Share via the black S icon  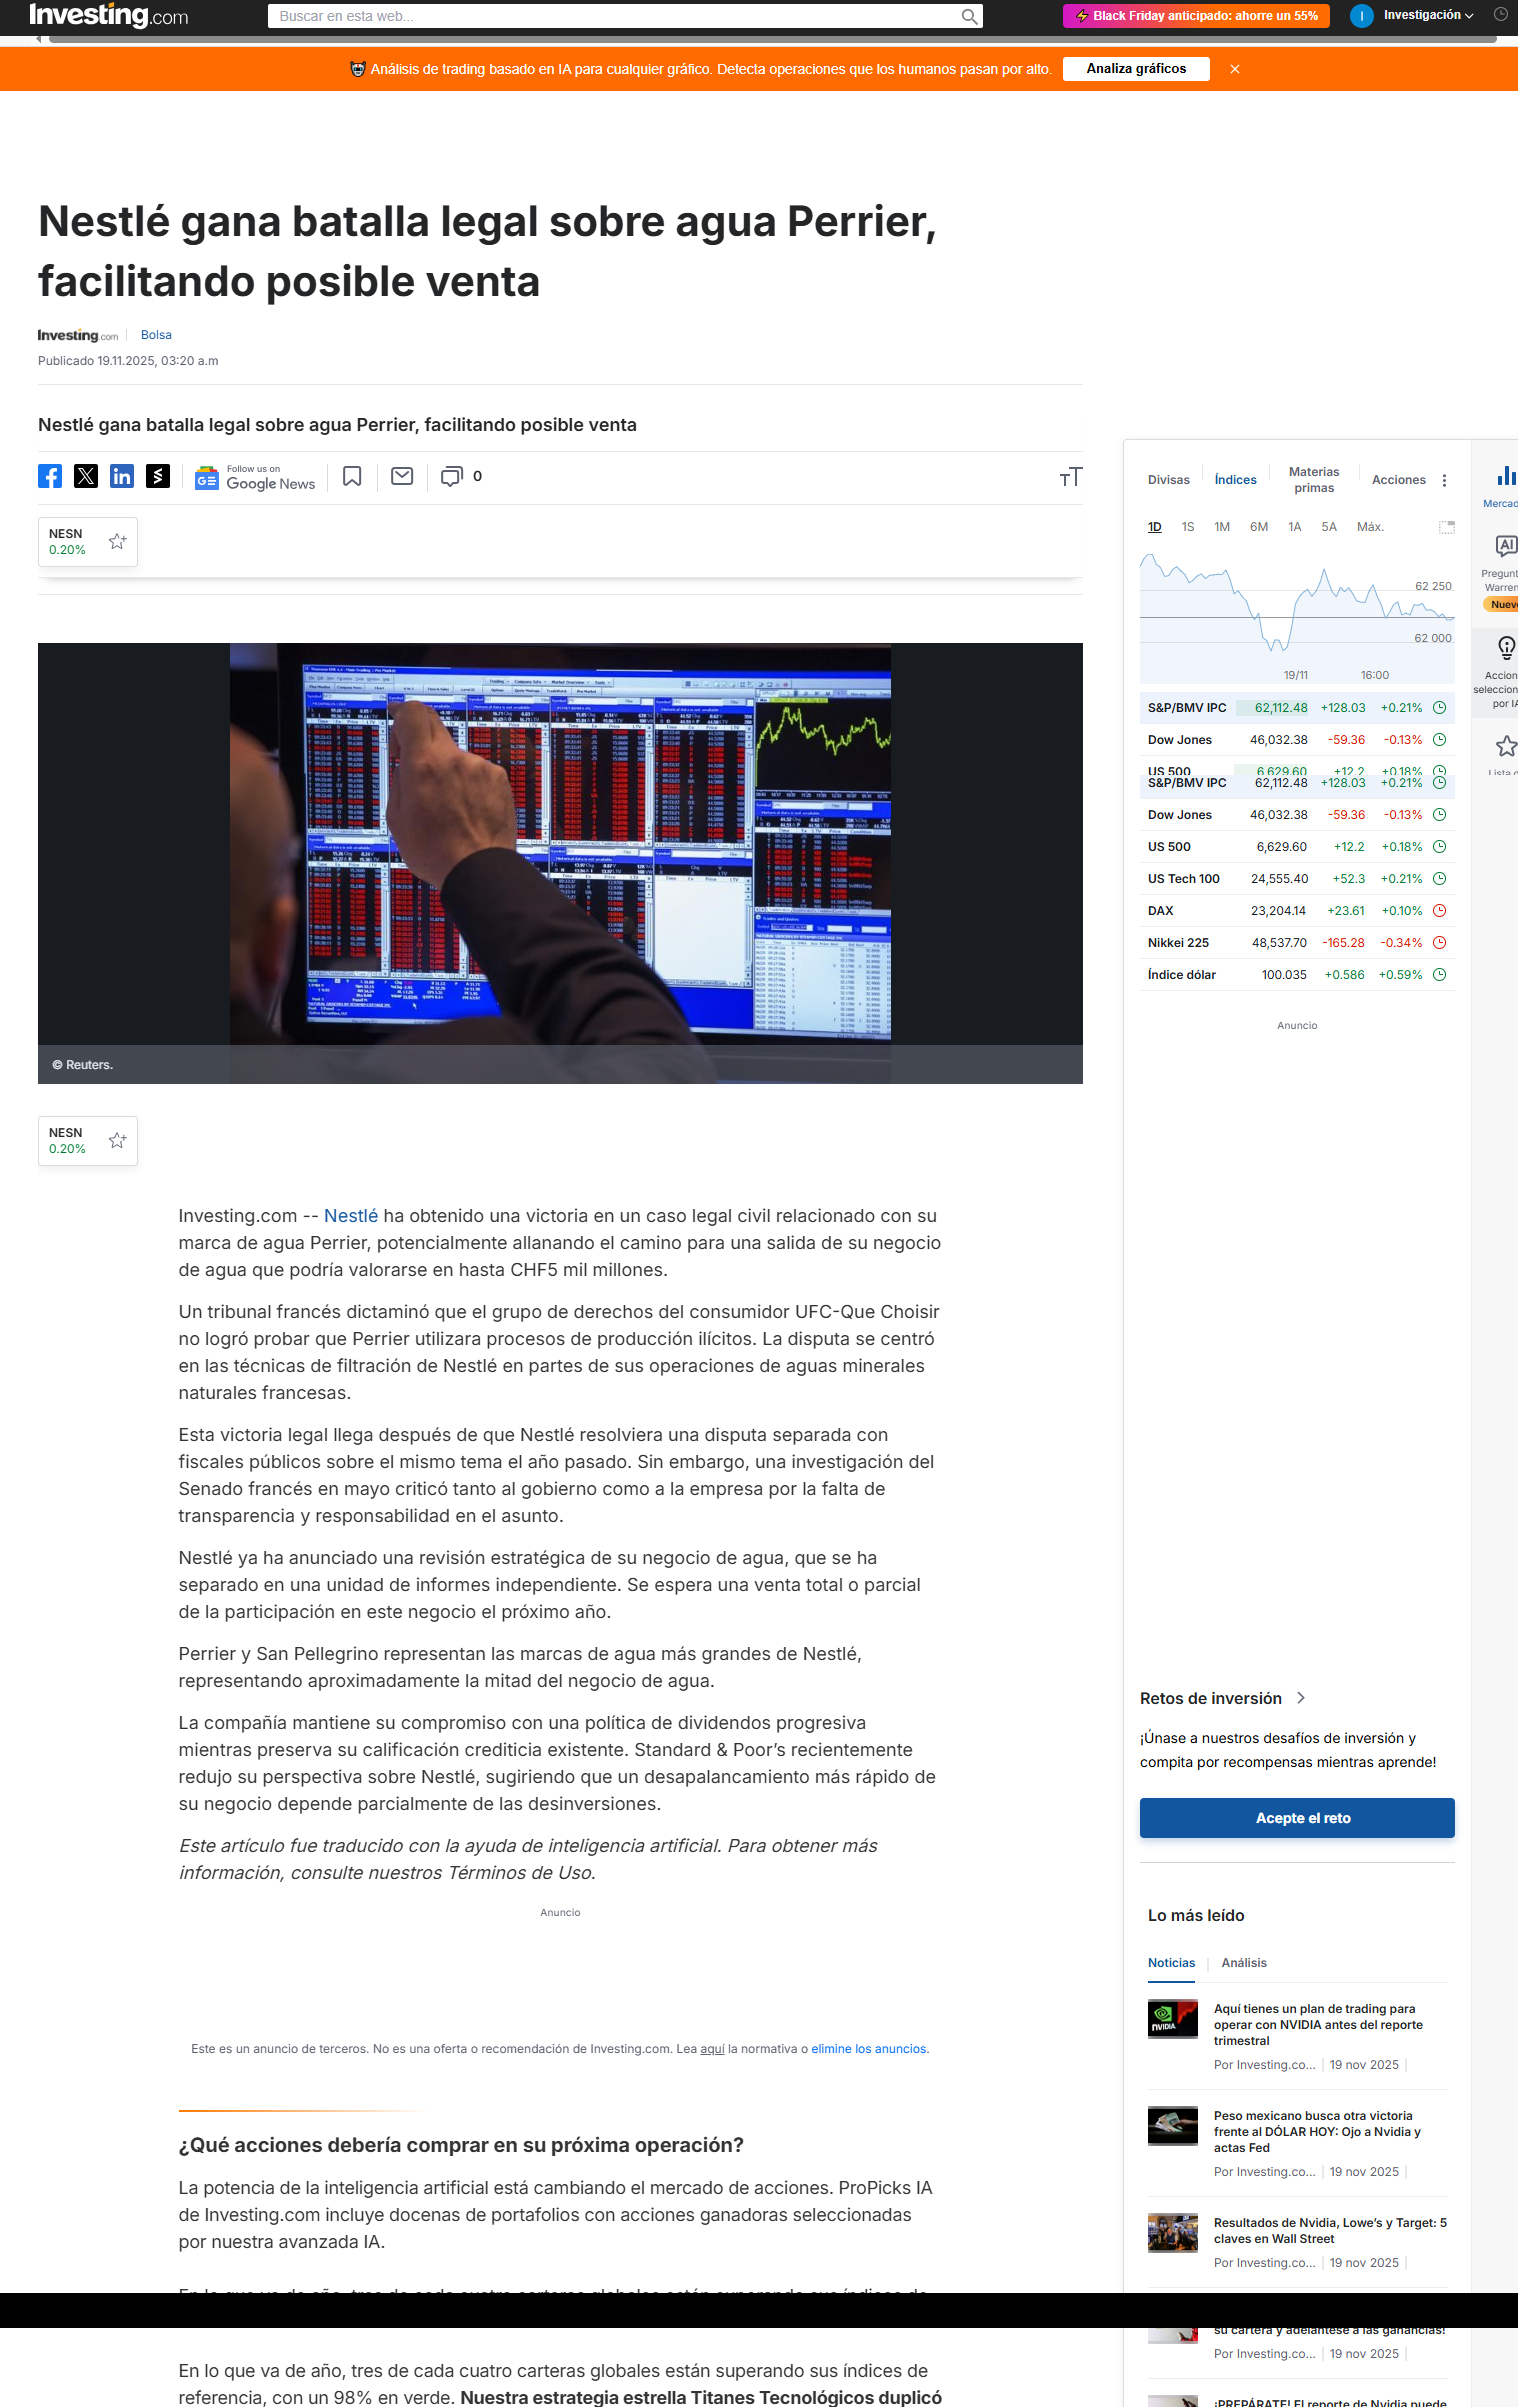coord(158,476)
